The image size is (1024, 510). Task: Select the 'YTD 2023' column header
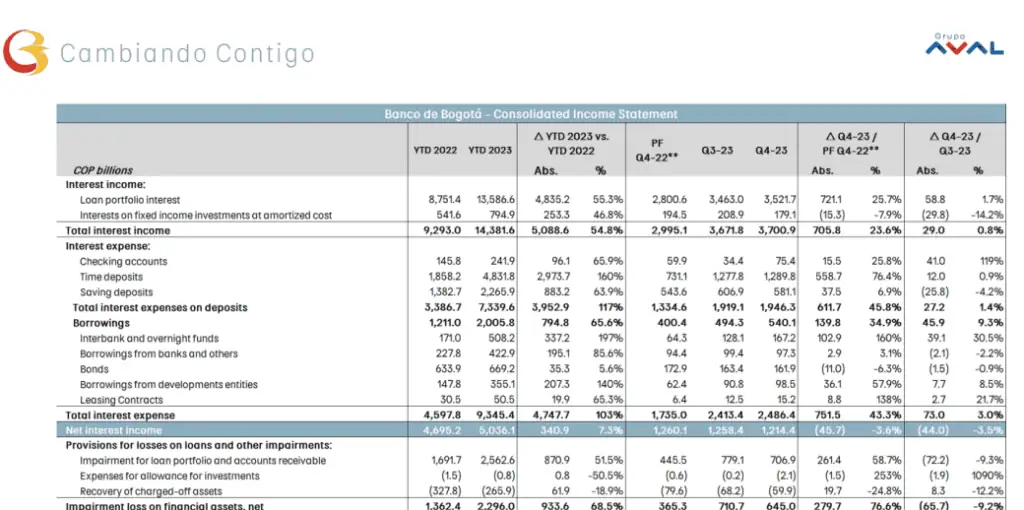click(490, 151)
